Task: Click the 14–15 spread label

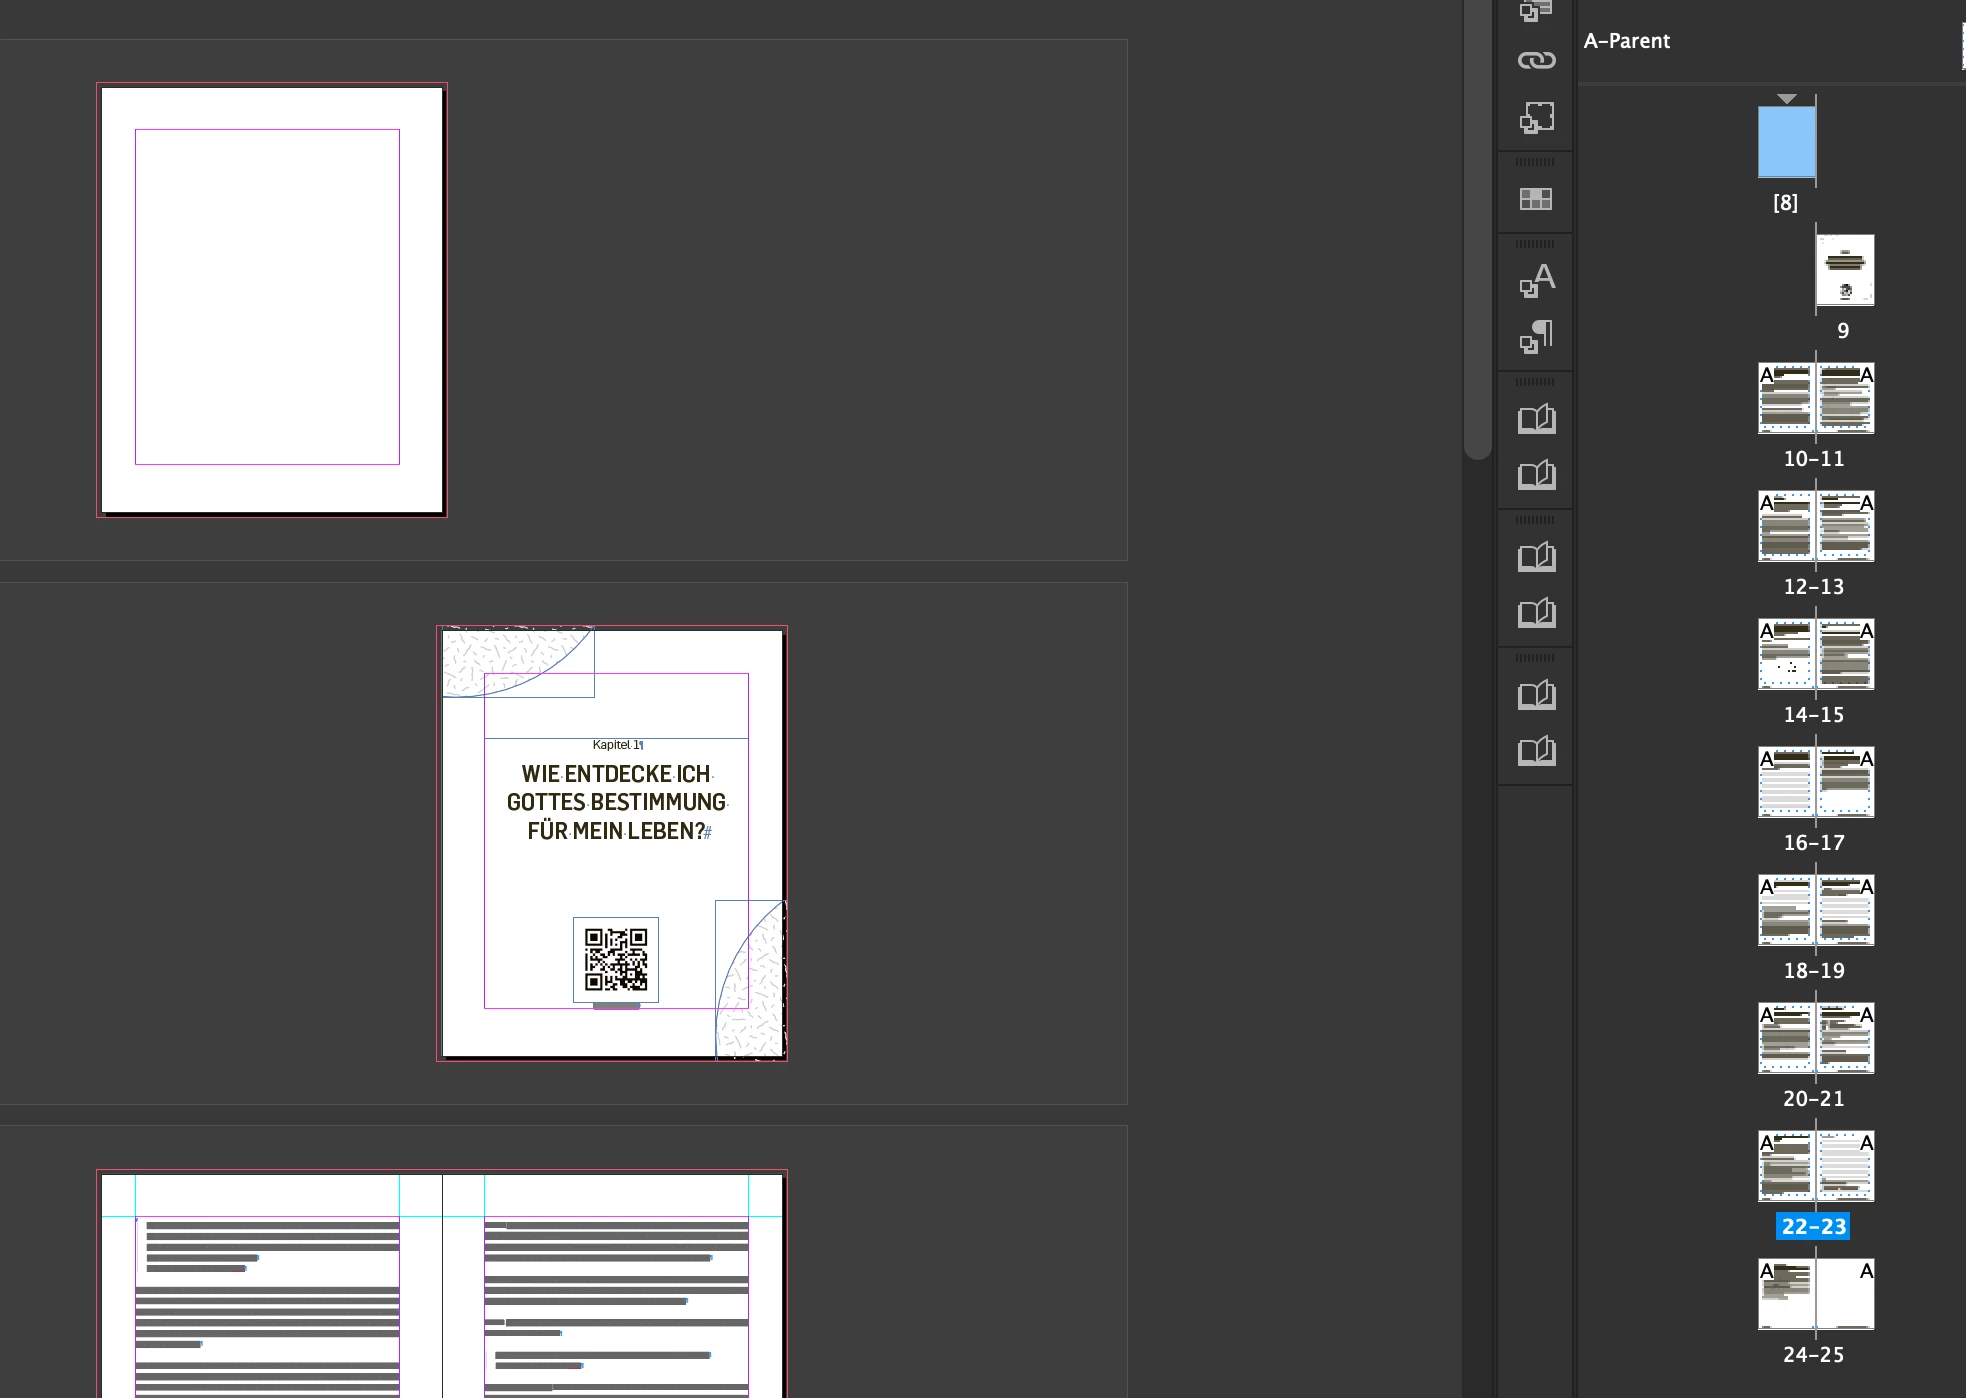Action: 1813,715
